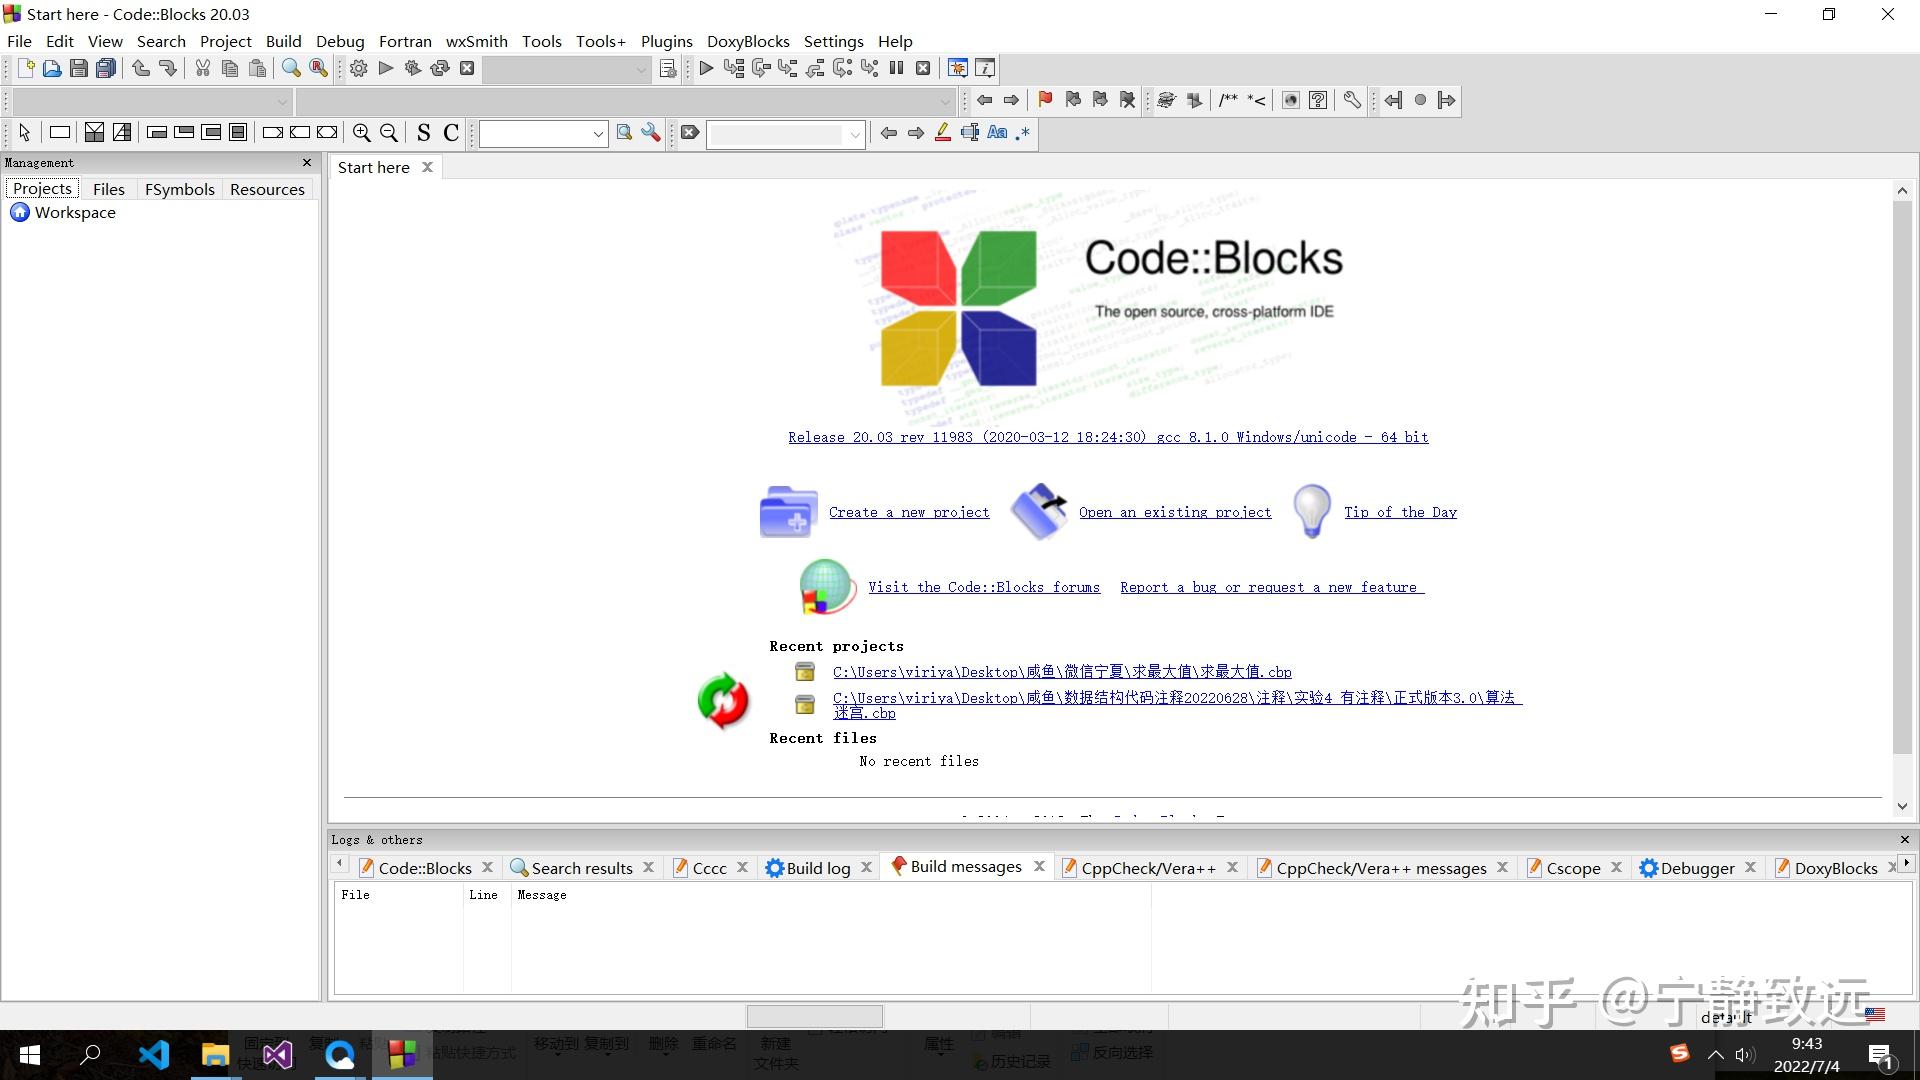Click the left tab-scroll arrow in Logs panel
Screen dimensions: 1920x1080
(x=339, y=863)
